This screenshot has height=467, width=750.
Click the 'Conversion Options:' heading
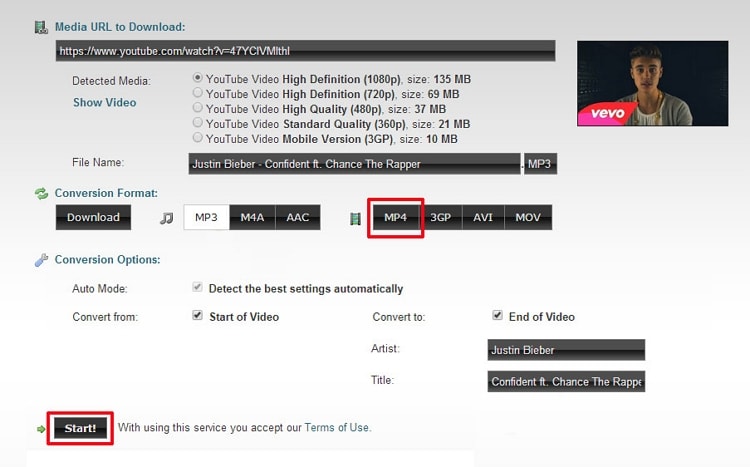tap(108, 259)
